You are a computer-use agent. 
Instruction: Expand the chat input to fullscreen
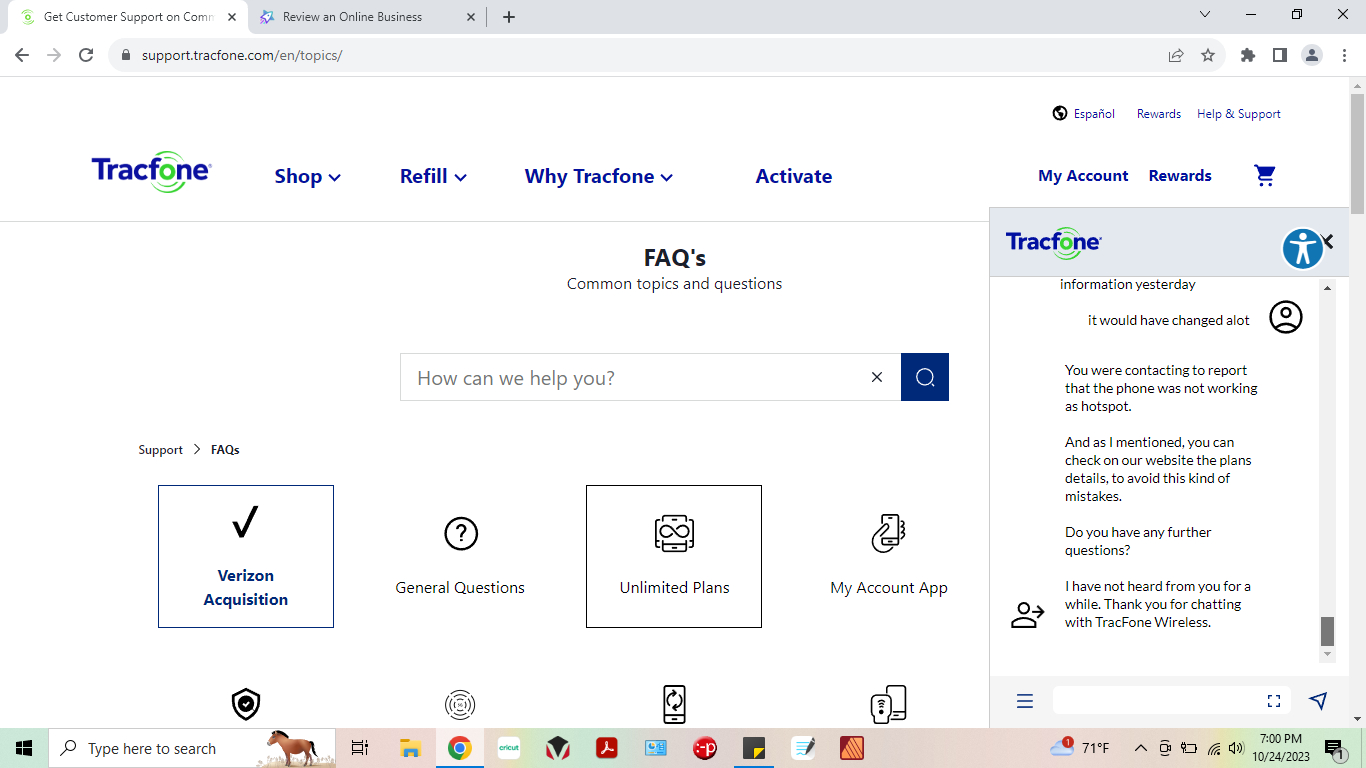tap(1273, 701)
